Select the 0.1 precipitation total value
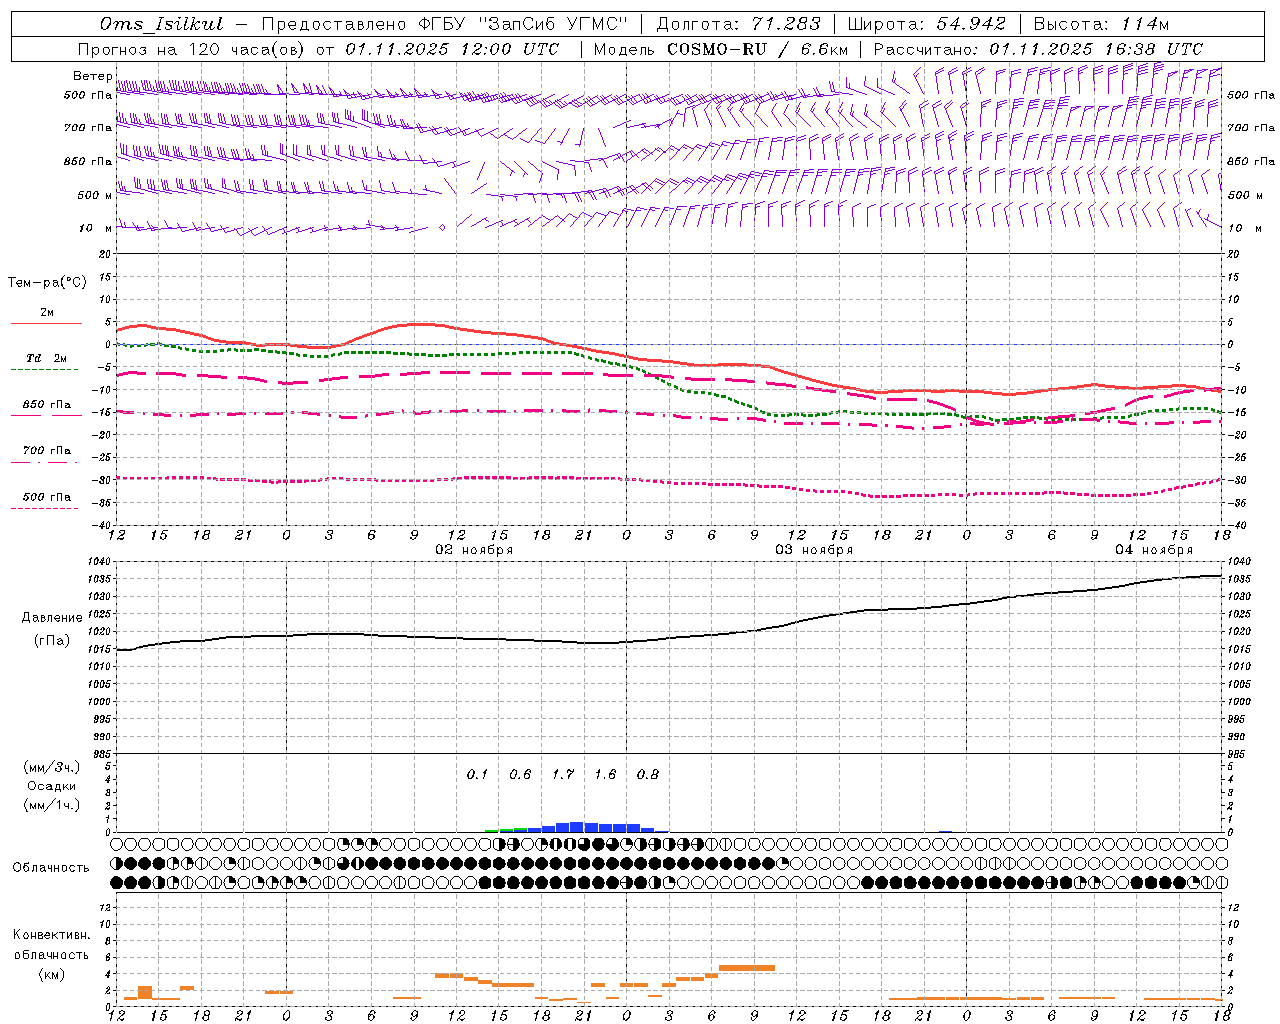The width and height of the screenshot is (1280, 1024). pyautogui.click(x=477, y=775)
